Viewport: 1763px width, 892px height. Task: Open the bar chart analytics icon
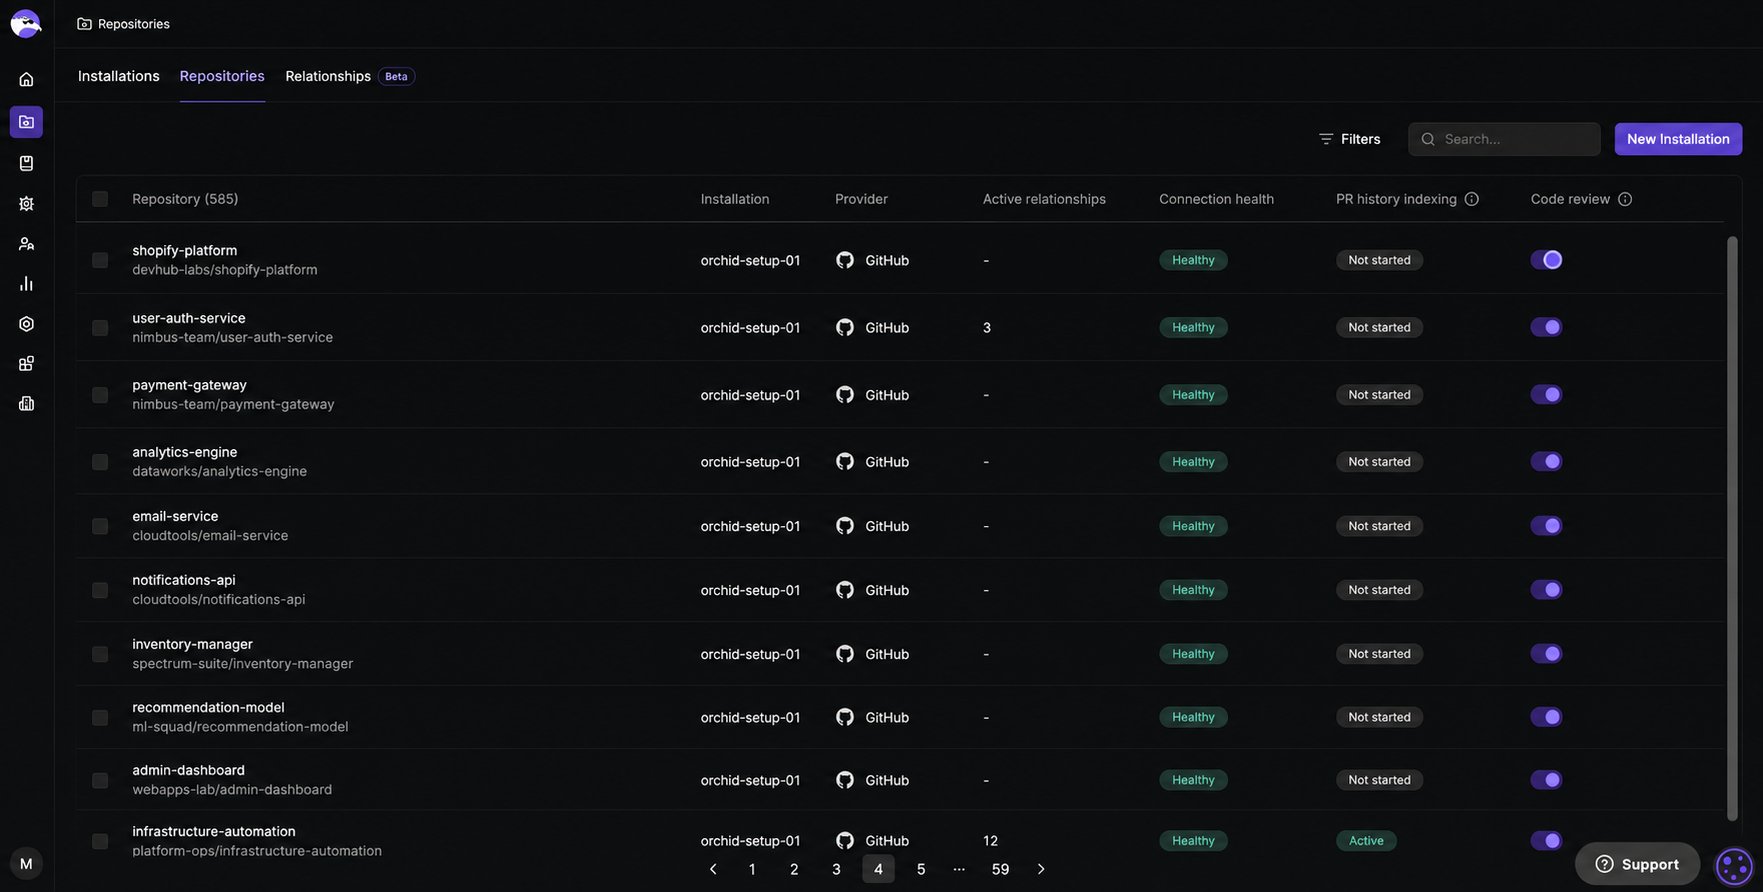26,284
